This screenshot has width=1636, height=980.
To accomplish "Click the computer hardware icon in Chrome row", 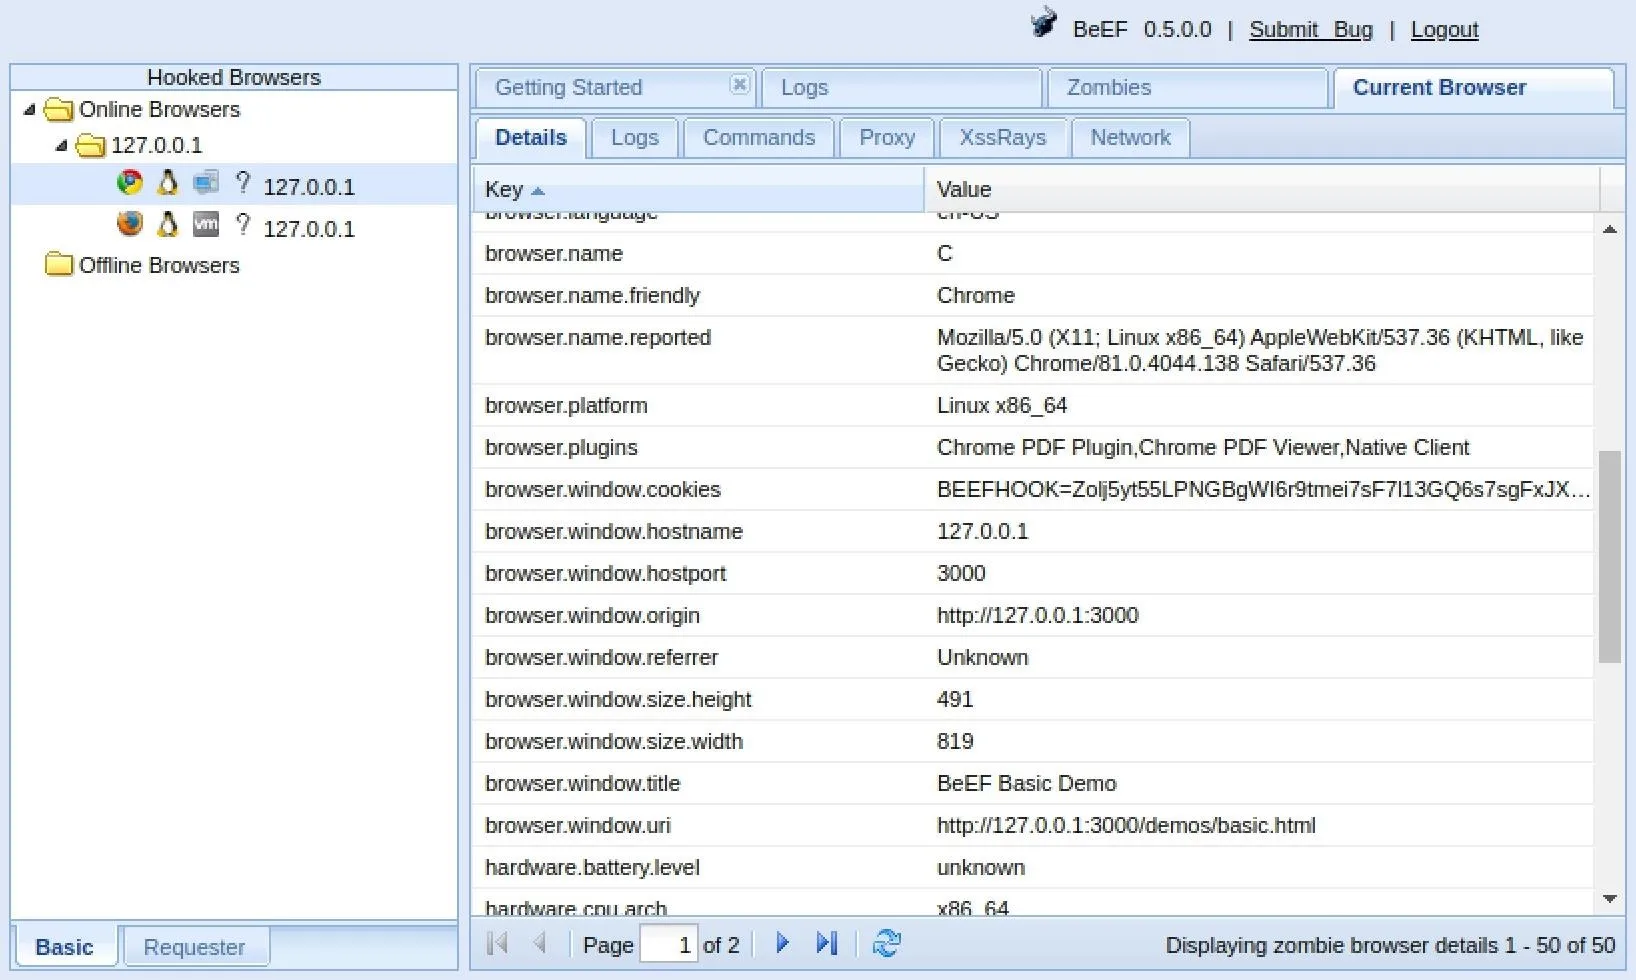I will (206, 183).
